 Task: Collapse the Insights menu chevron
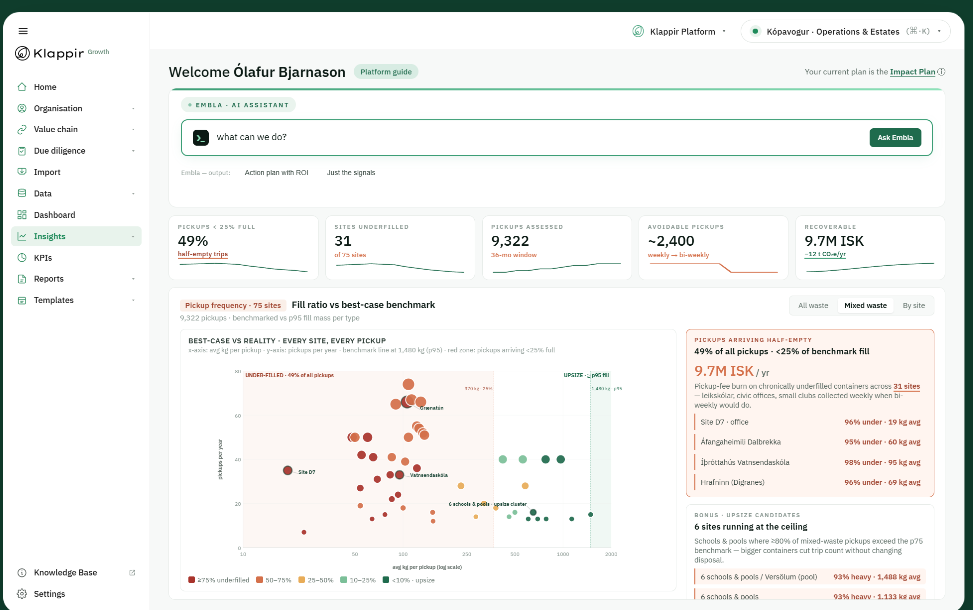pyautogui.click(x=133, y=236)
